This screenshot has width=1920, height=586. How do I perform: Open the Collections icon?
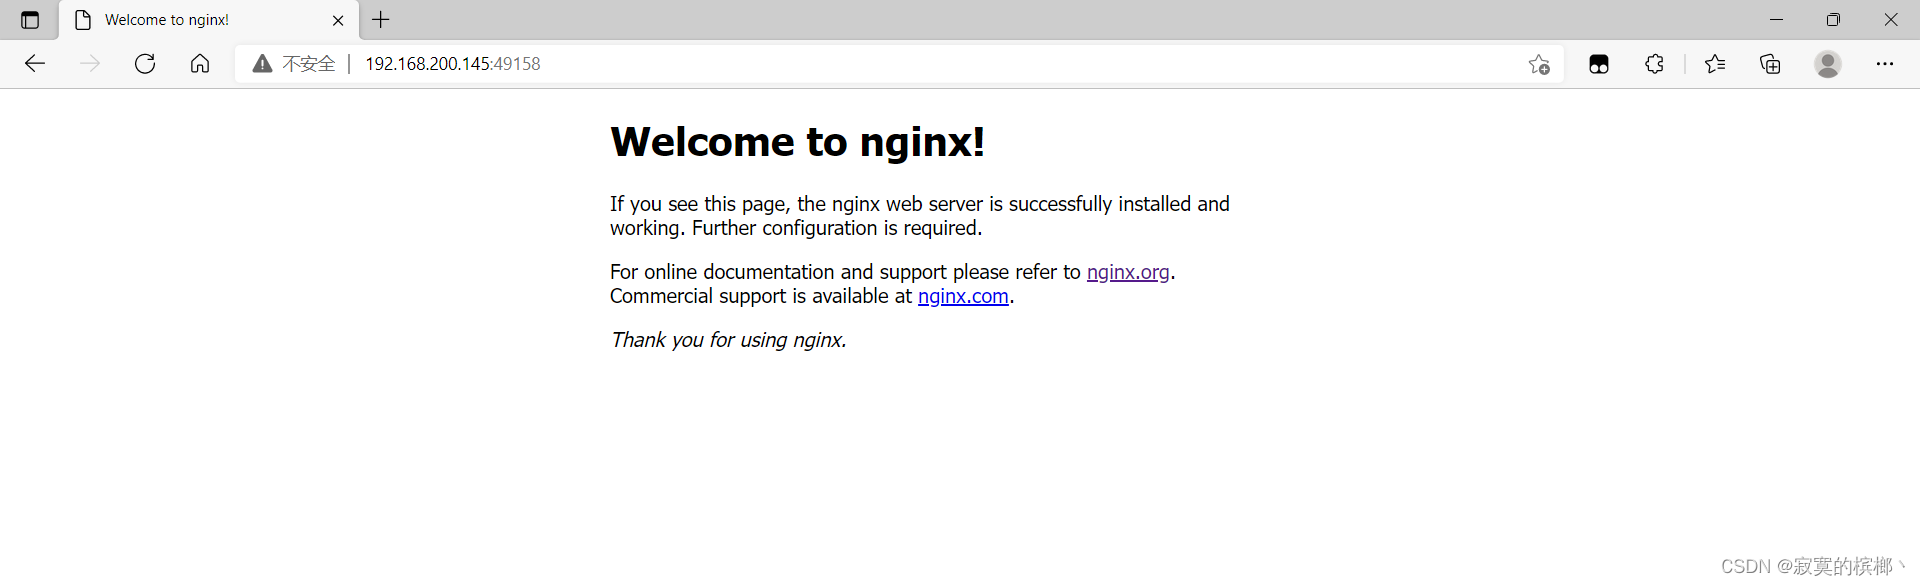coord(1770,64)
